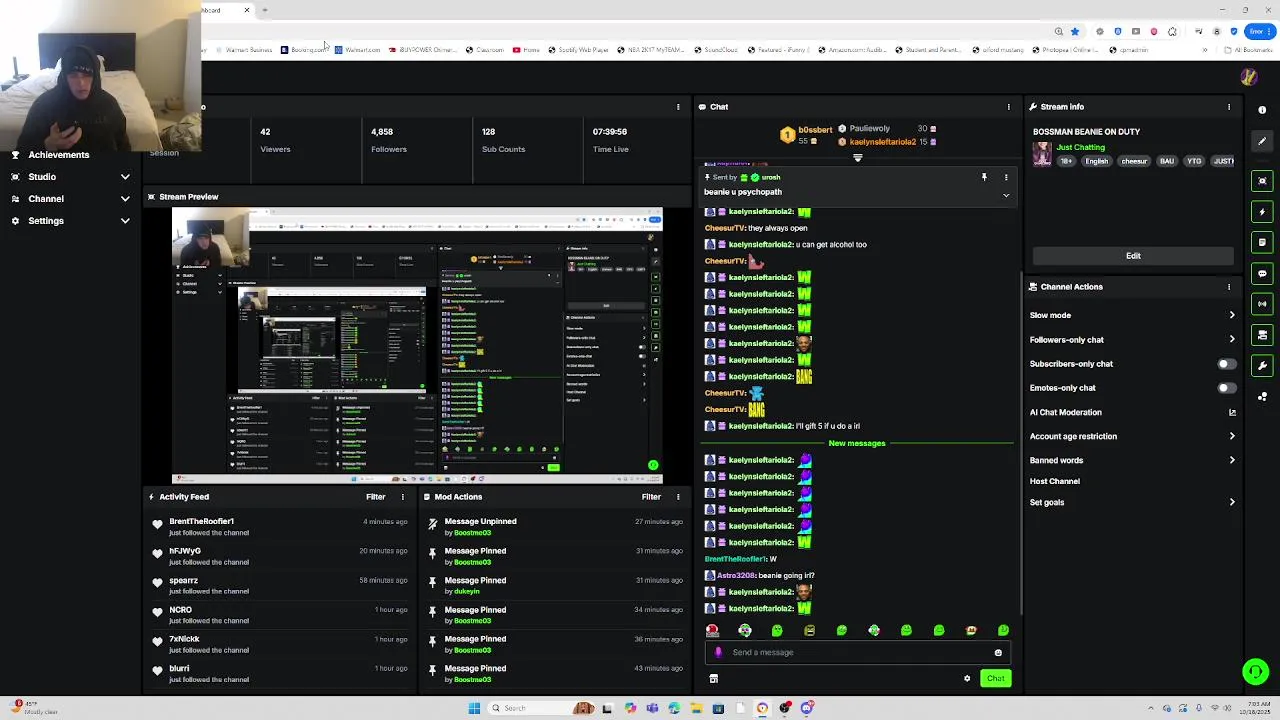This screenshot has width=1280, height=720.
Task: Open the Activity Feed Filter
Action: [375, 497]
